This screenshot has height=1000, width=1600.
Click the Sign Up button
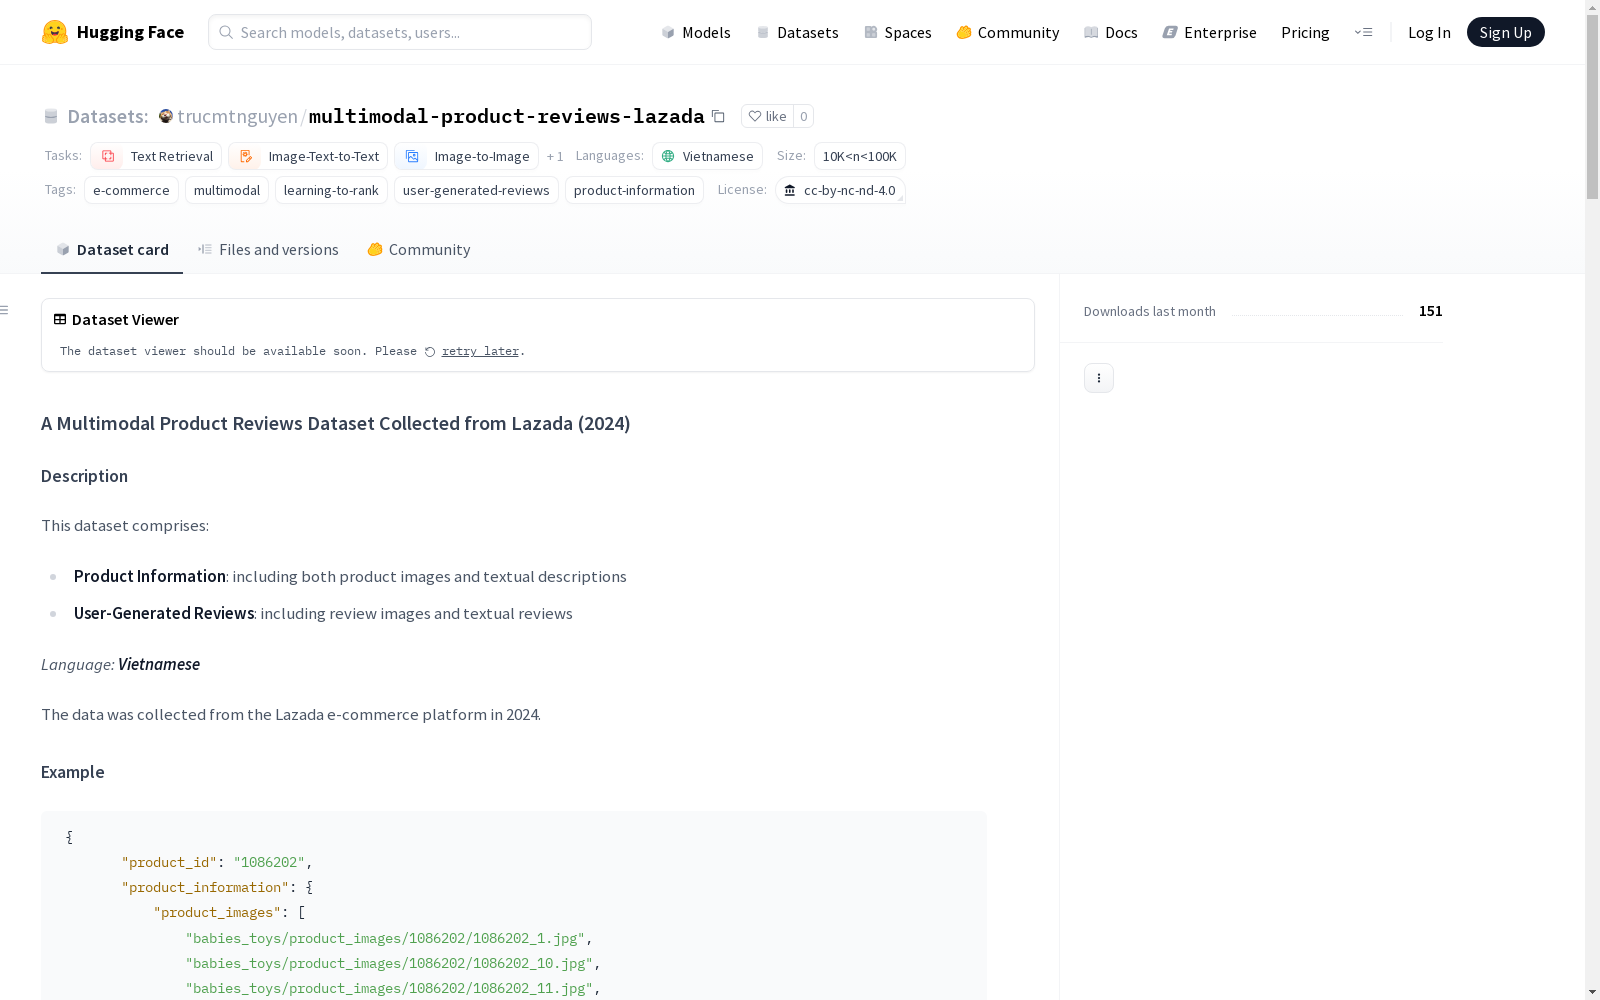pyautogui.click(x=1505, y=32)
